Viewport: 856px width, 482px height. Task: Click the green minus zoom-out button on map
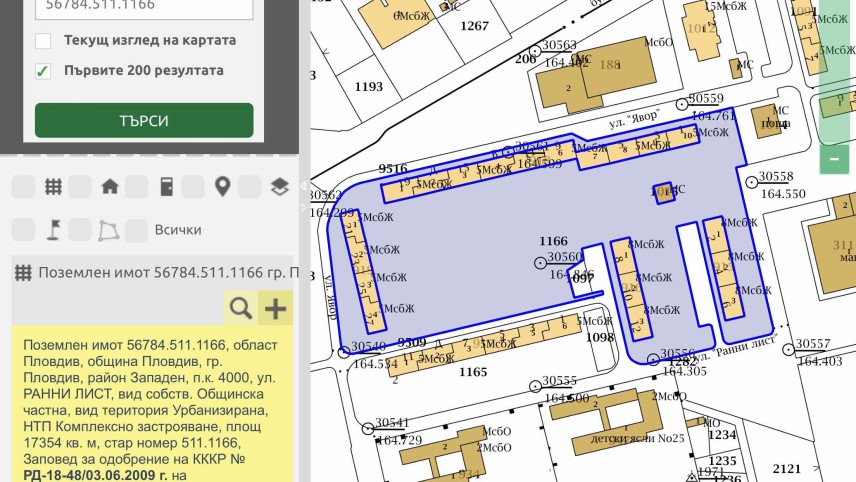834,159
